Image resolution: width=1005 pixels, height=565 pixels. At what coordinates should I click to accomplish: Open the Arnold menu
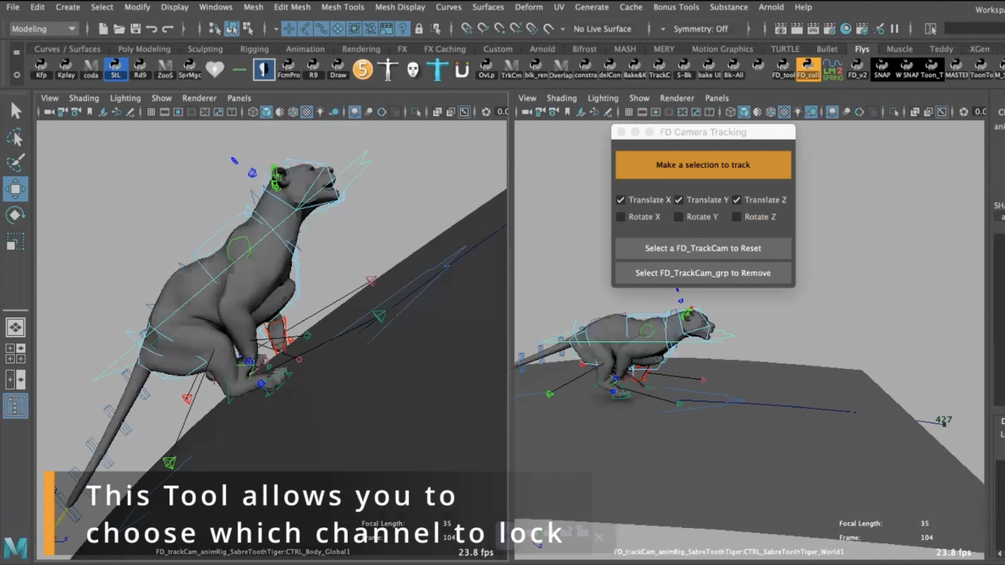771,7
